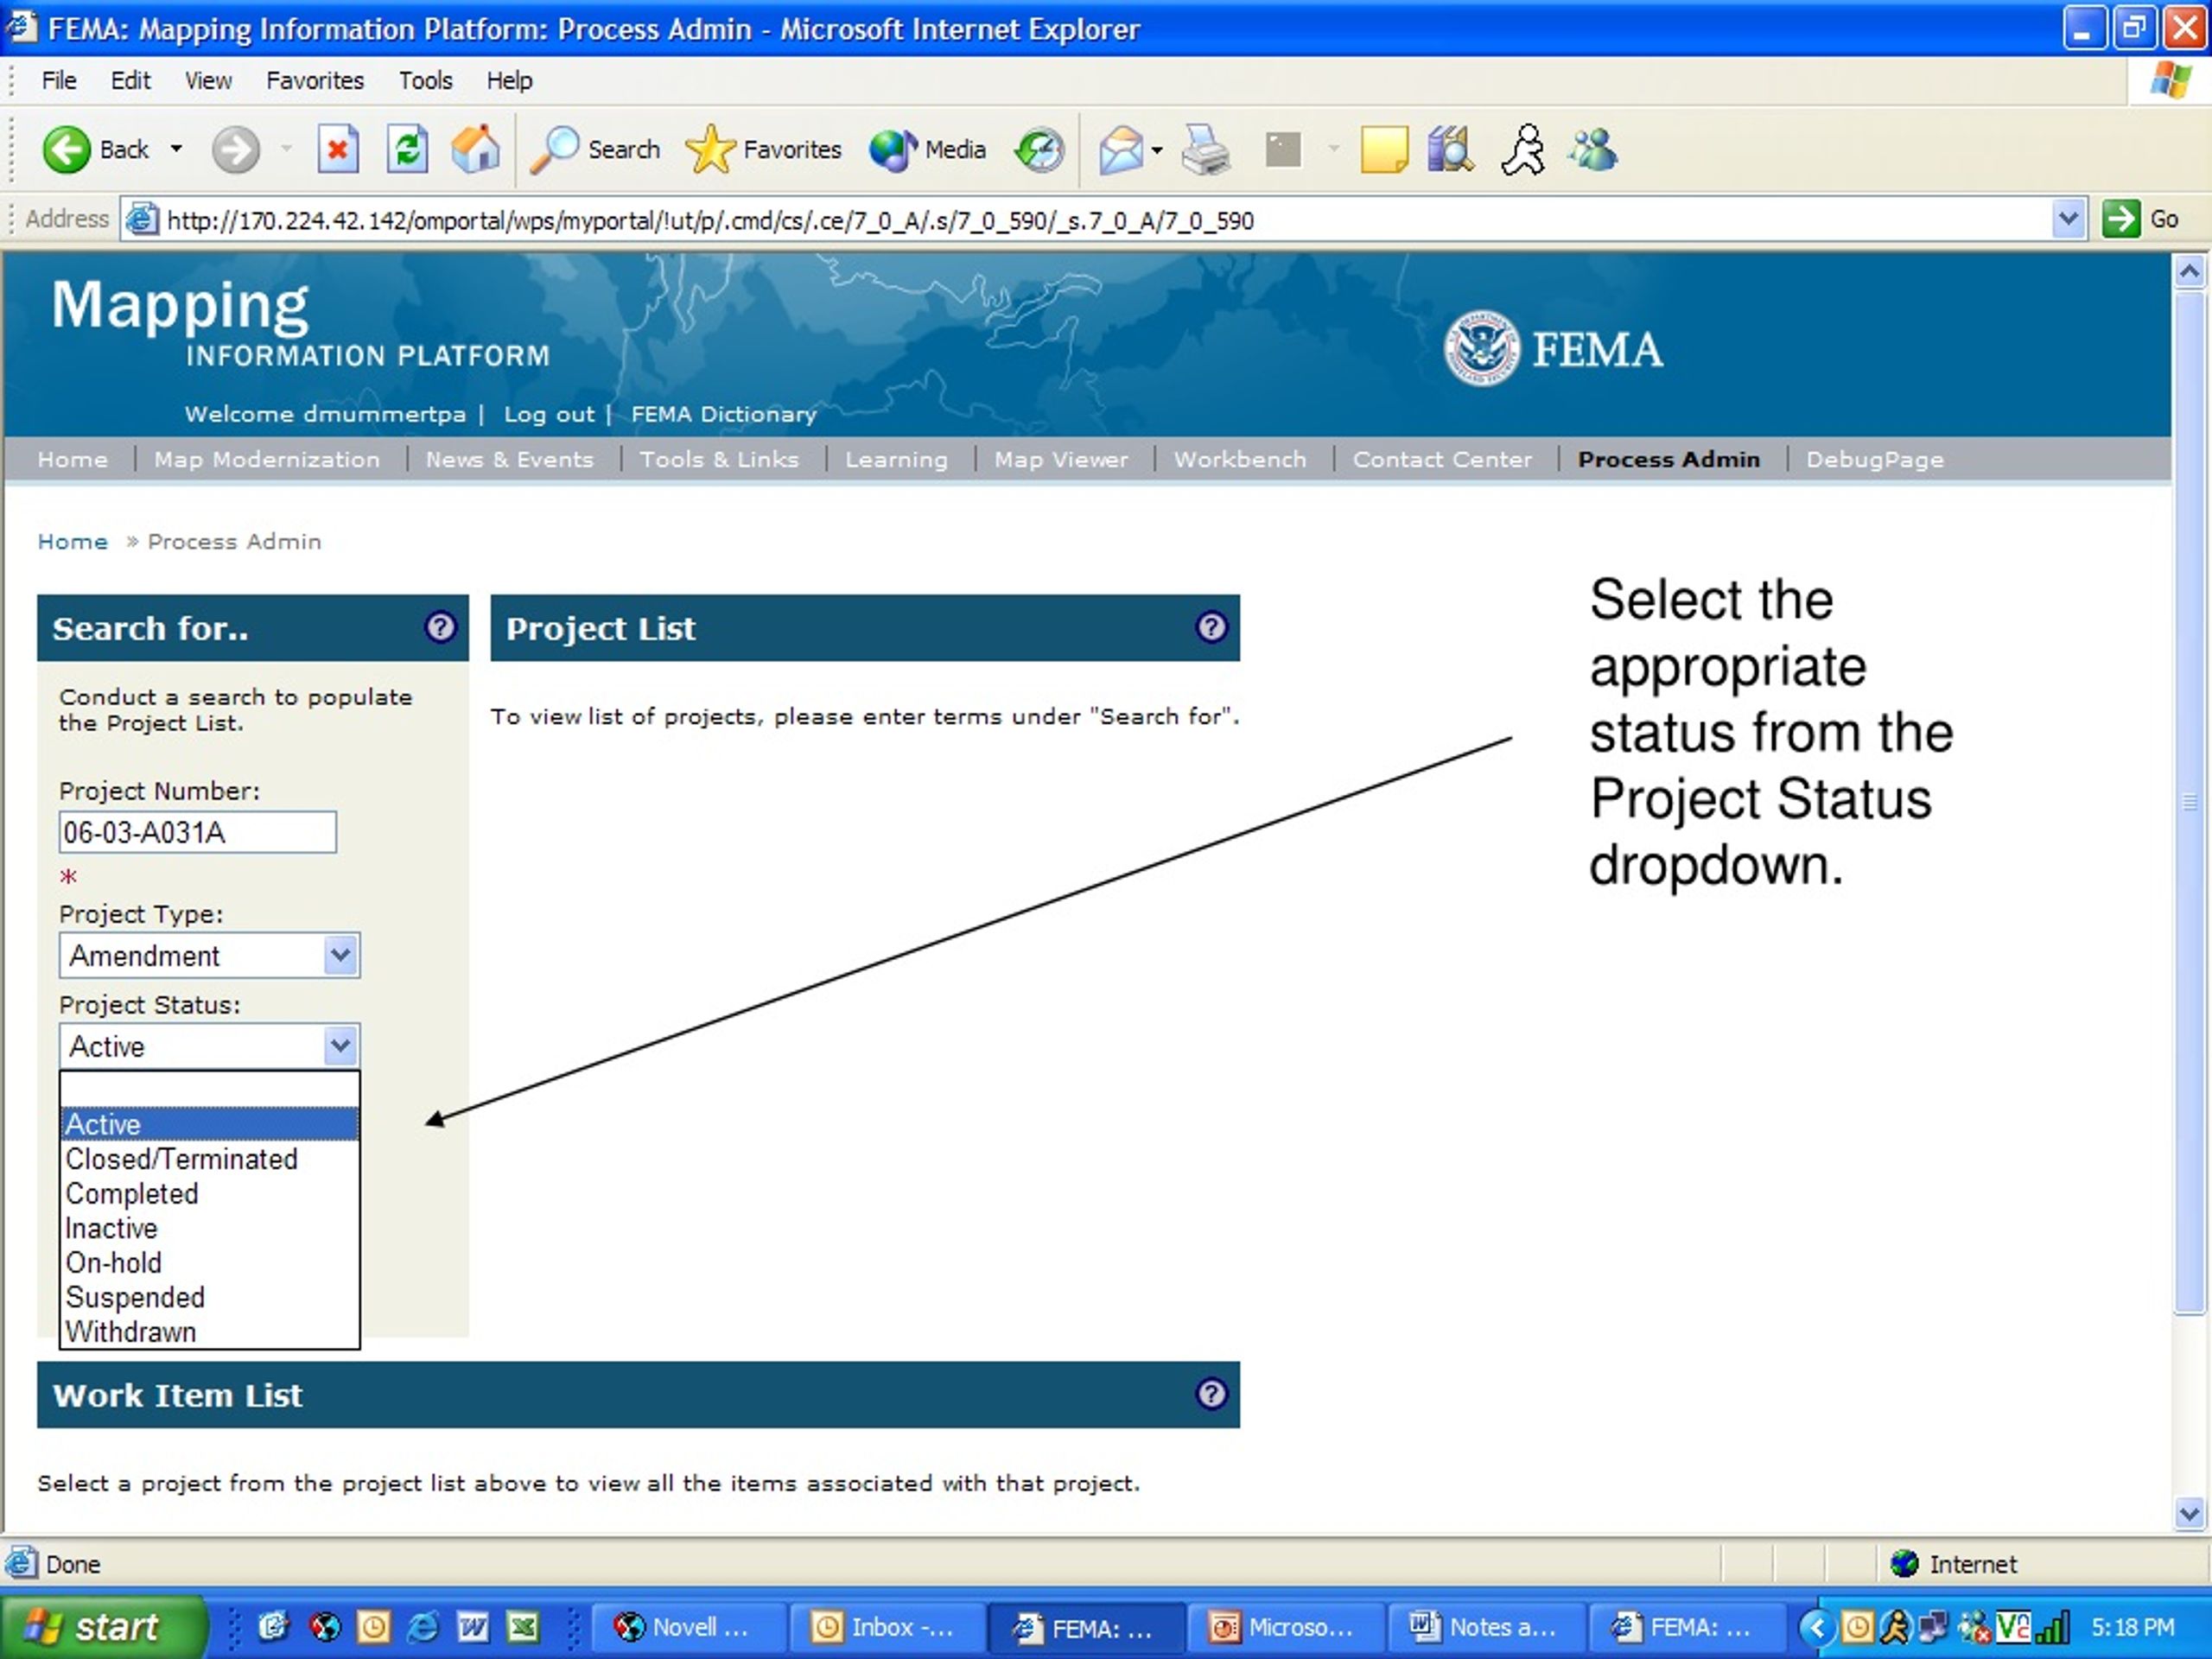Go to the Map Viewer tab

click(1061, 459)
